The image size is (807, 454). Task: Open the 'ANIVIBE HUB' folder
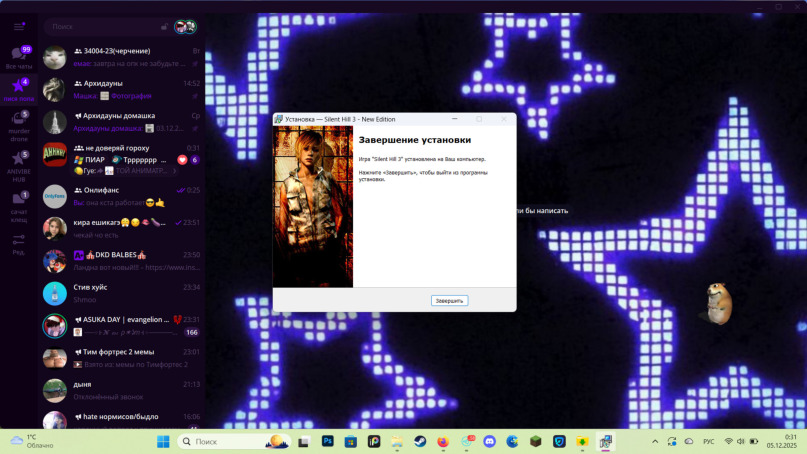[x=19, y=166]
